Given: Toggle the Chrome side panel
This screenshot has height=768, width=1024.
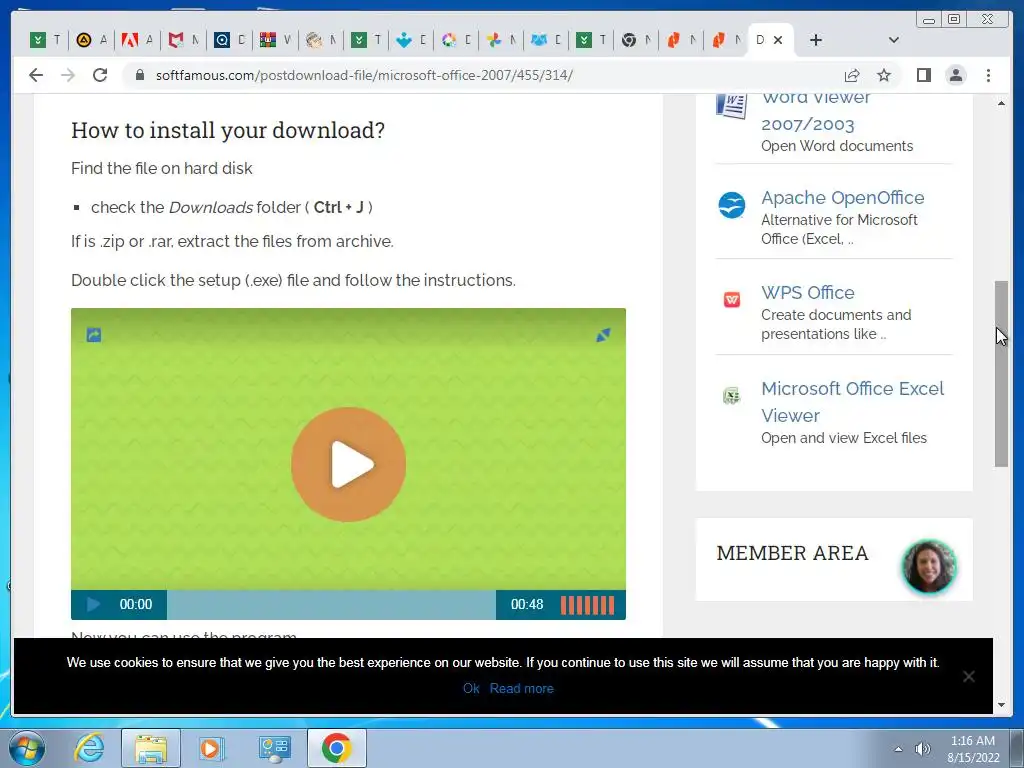Looking at the screenshot, I should pyautogui.click(x=923, y=75).
